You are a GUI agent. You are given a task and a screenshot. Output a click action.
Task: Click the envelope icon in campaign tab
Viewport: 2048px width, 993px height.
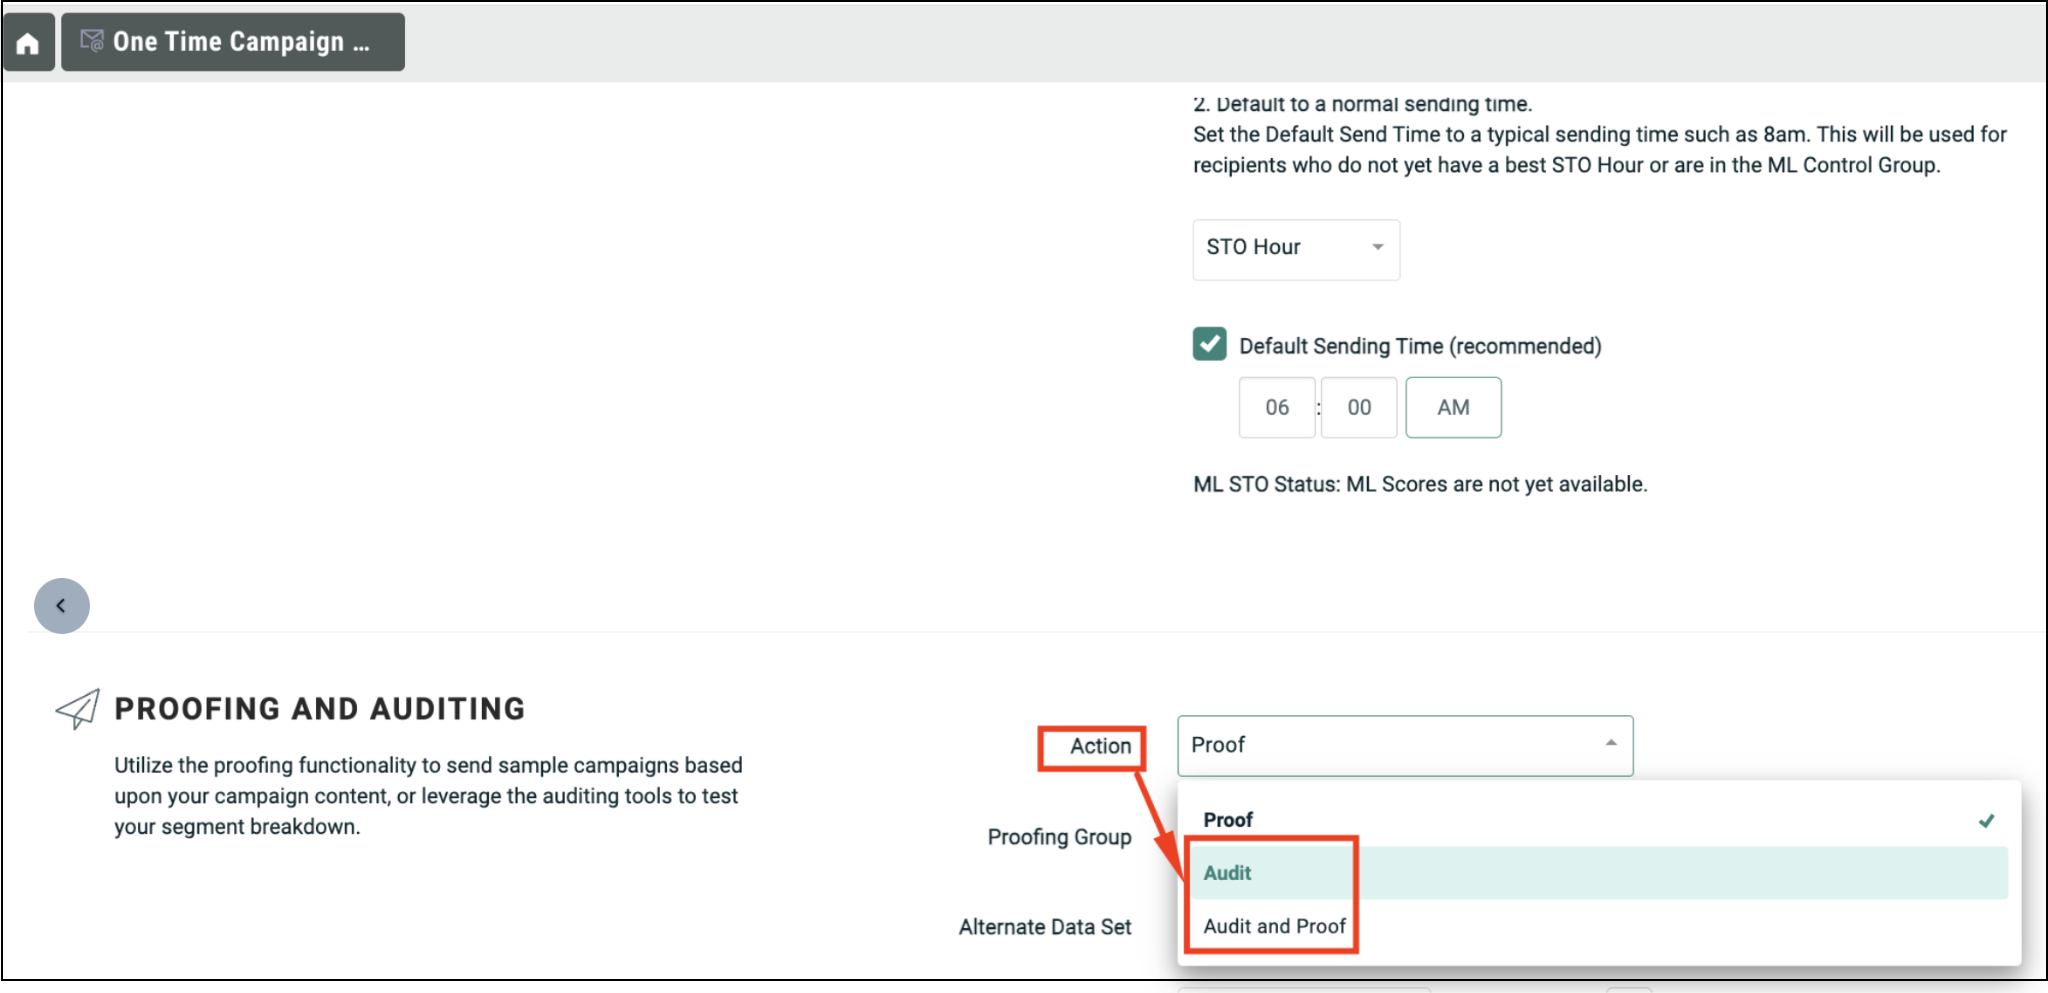tap(92, 41)
